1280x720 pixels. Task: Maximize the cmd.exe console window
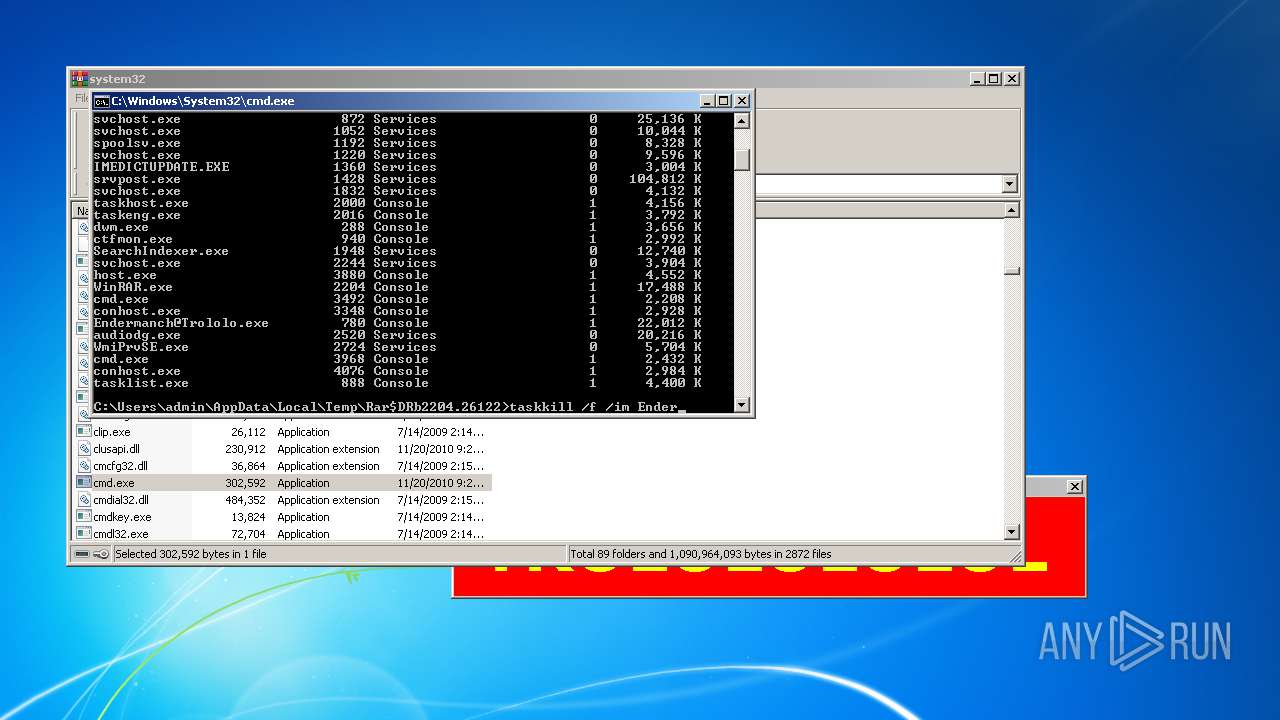tap(724, 101)
